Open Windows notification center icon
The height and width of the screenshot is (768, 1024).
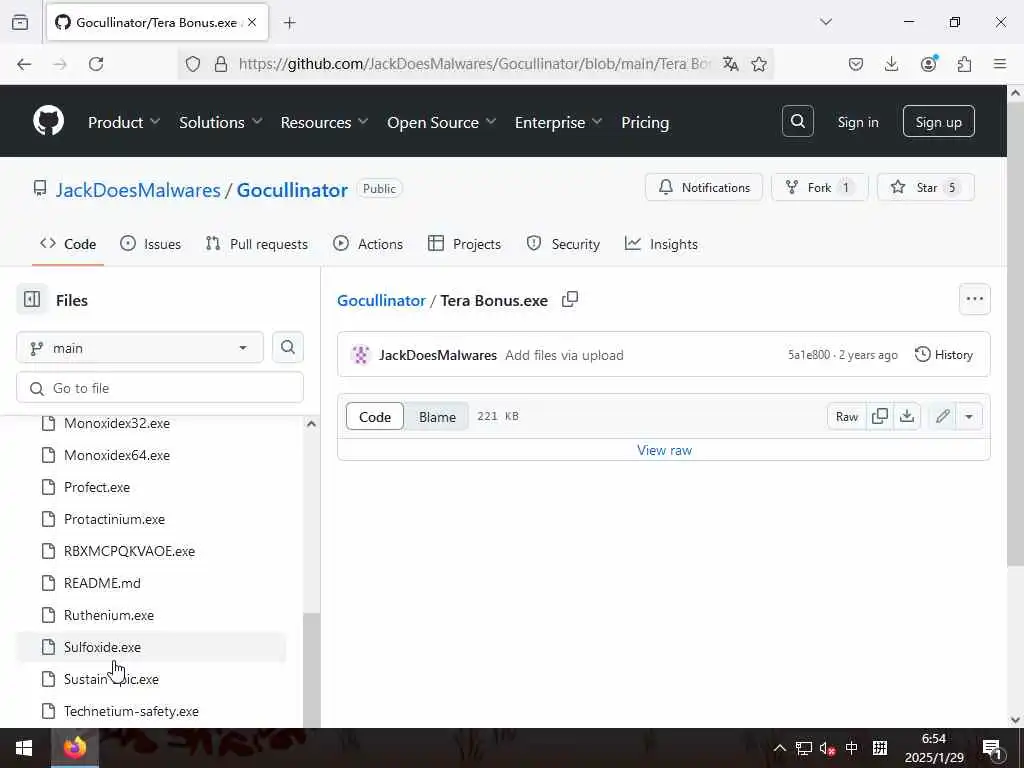pyautogui.click(x=992, y=749)
